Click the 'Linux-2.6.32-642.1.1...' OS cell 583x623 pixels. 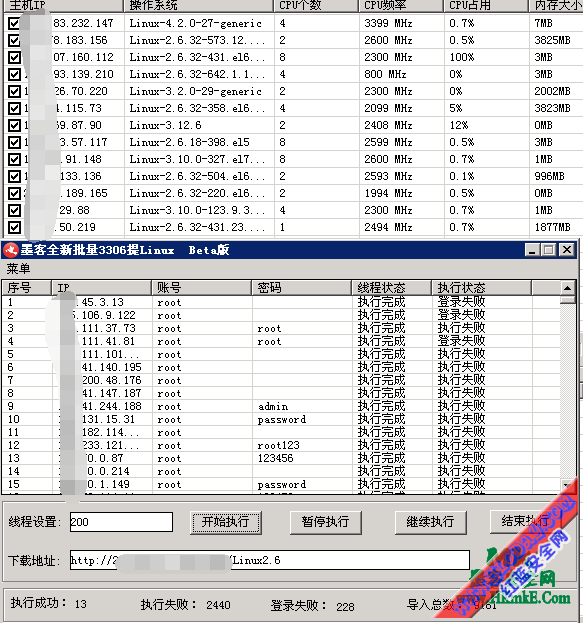(197, 74)
